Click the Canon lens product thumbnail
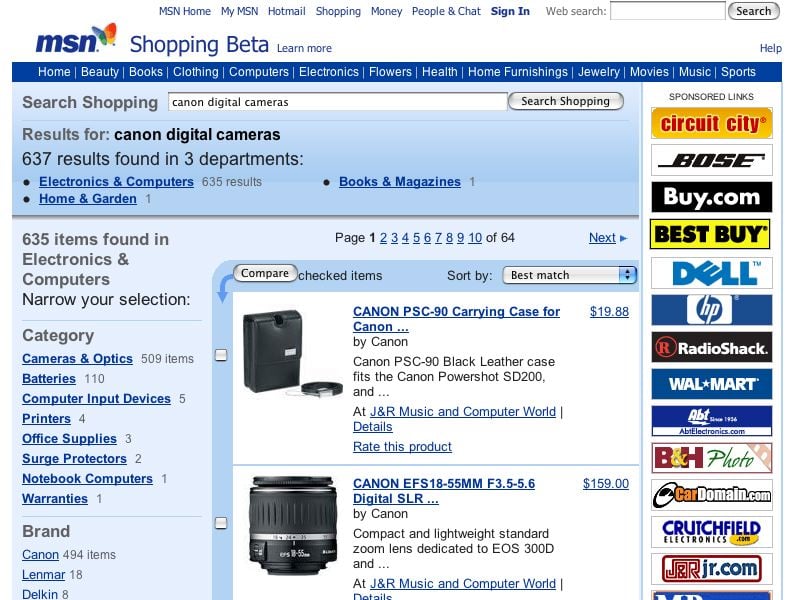This screenshot has width=793, height=600. click(293, 525)
